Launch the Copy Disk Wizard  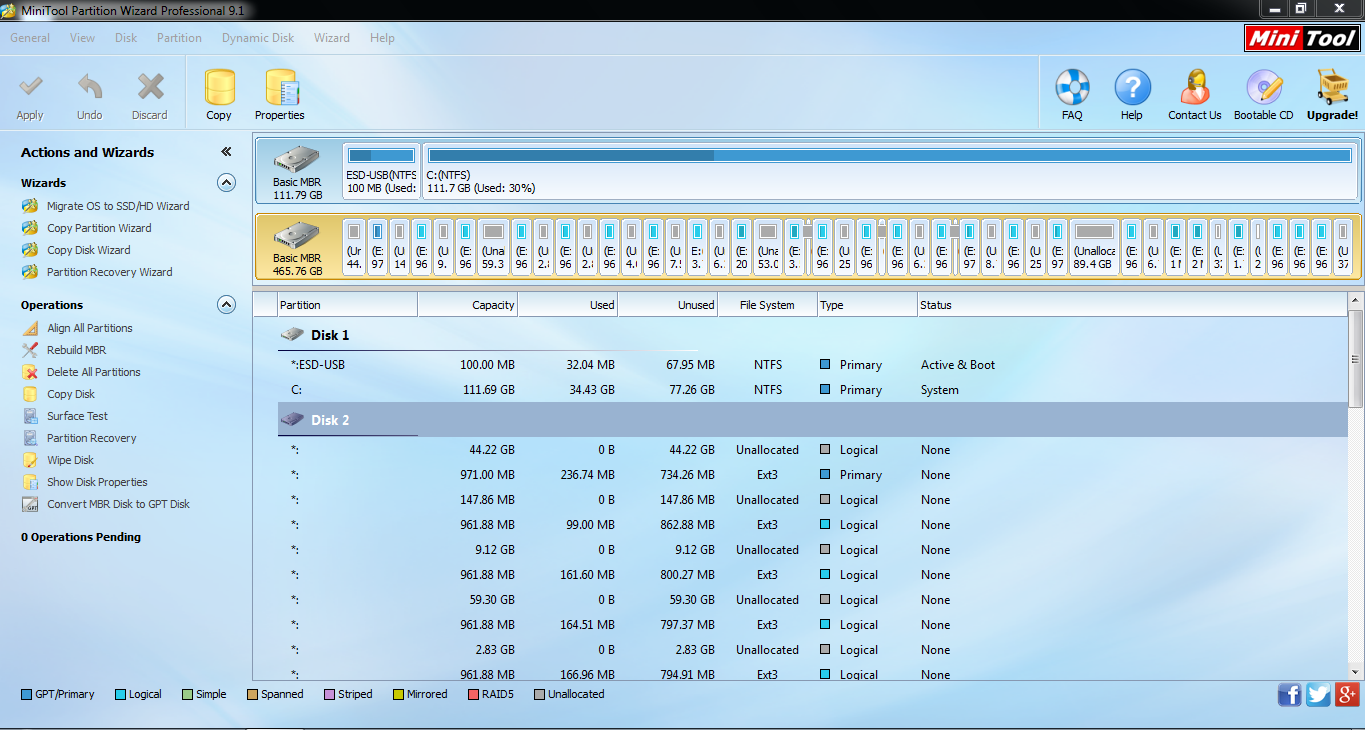[89, 250]
